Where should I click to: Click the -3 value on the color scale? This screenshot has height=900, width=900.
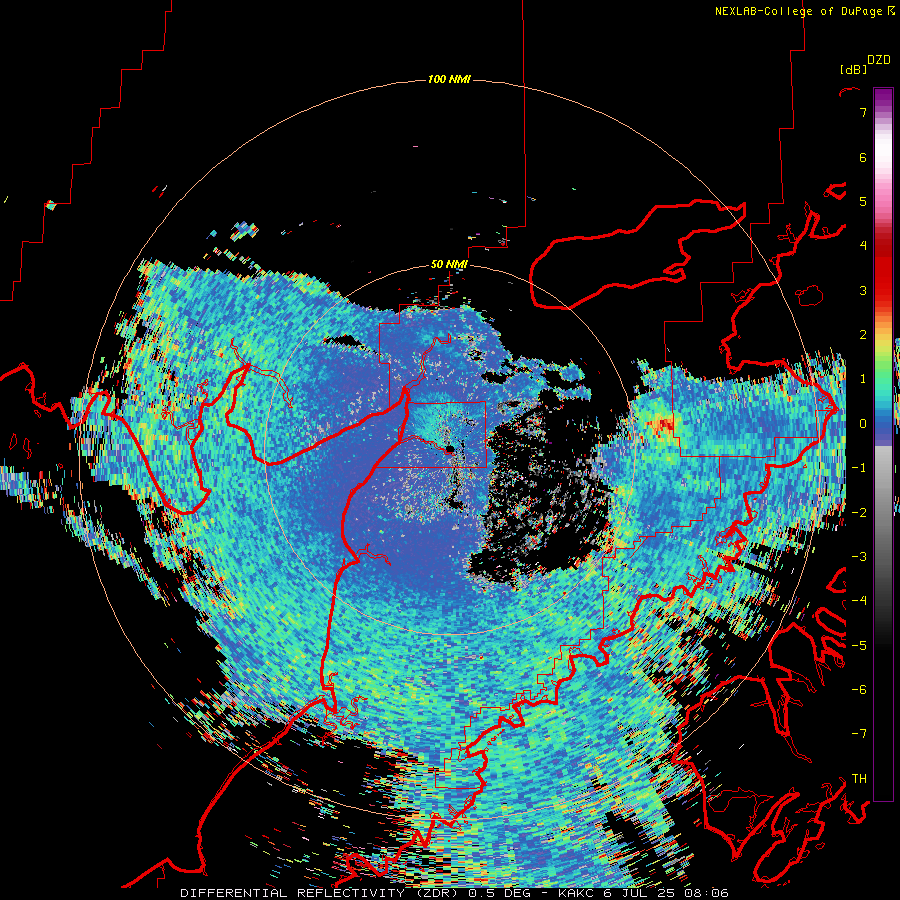click(859, 557)
